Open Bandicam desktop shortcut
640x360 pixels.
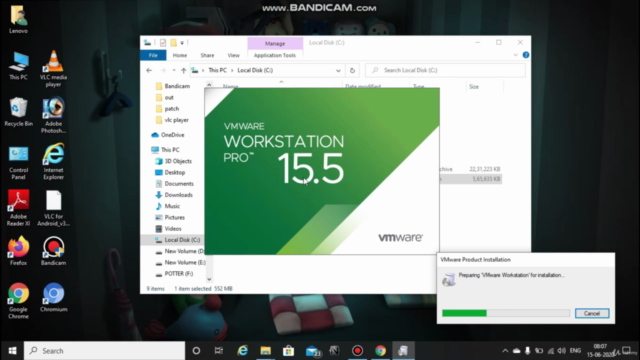[53, 251]
